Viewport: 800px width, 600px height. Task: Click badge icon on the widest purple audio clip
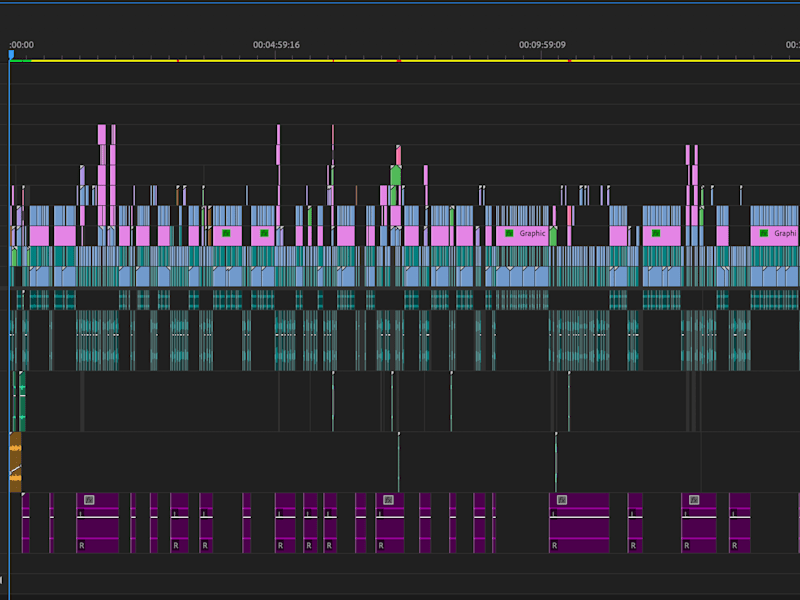coord(562,500)
